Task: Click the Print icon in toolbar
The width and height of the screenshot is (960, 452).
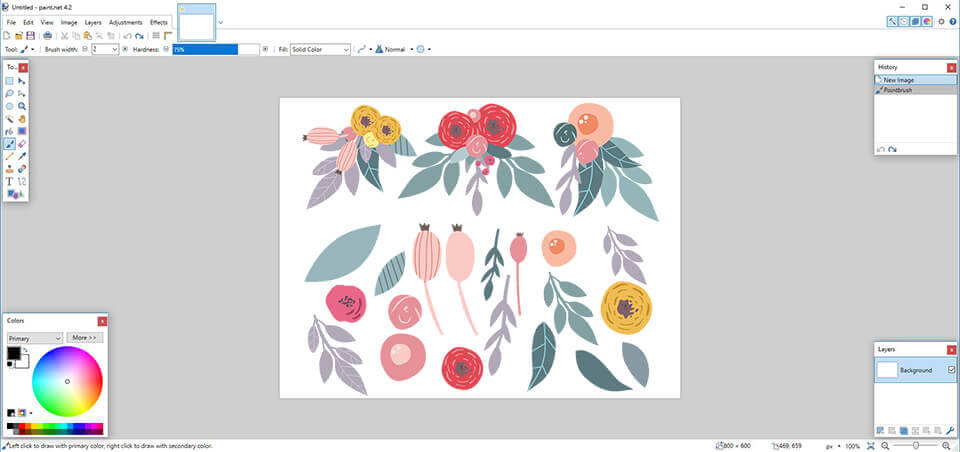Action: 47,35
